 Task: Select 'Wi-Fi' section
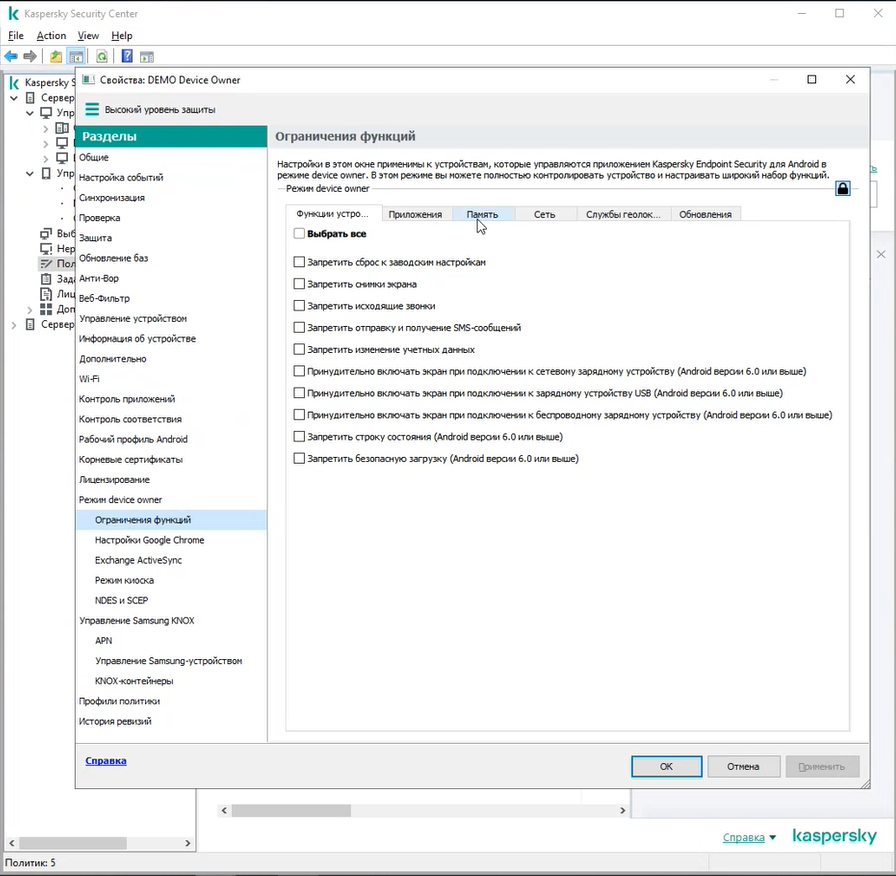click(x=171, y=379)
